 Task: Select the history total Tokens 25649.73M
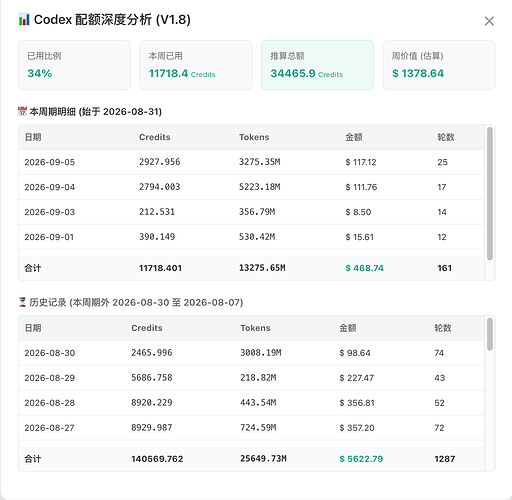[263, 459]
